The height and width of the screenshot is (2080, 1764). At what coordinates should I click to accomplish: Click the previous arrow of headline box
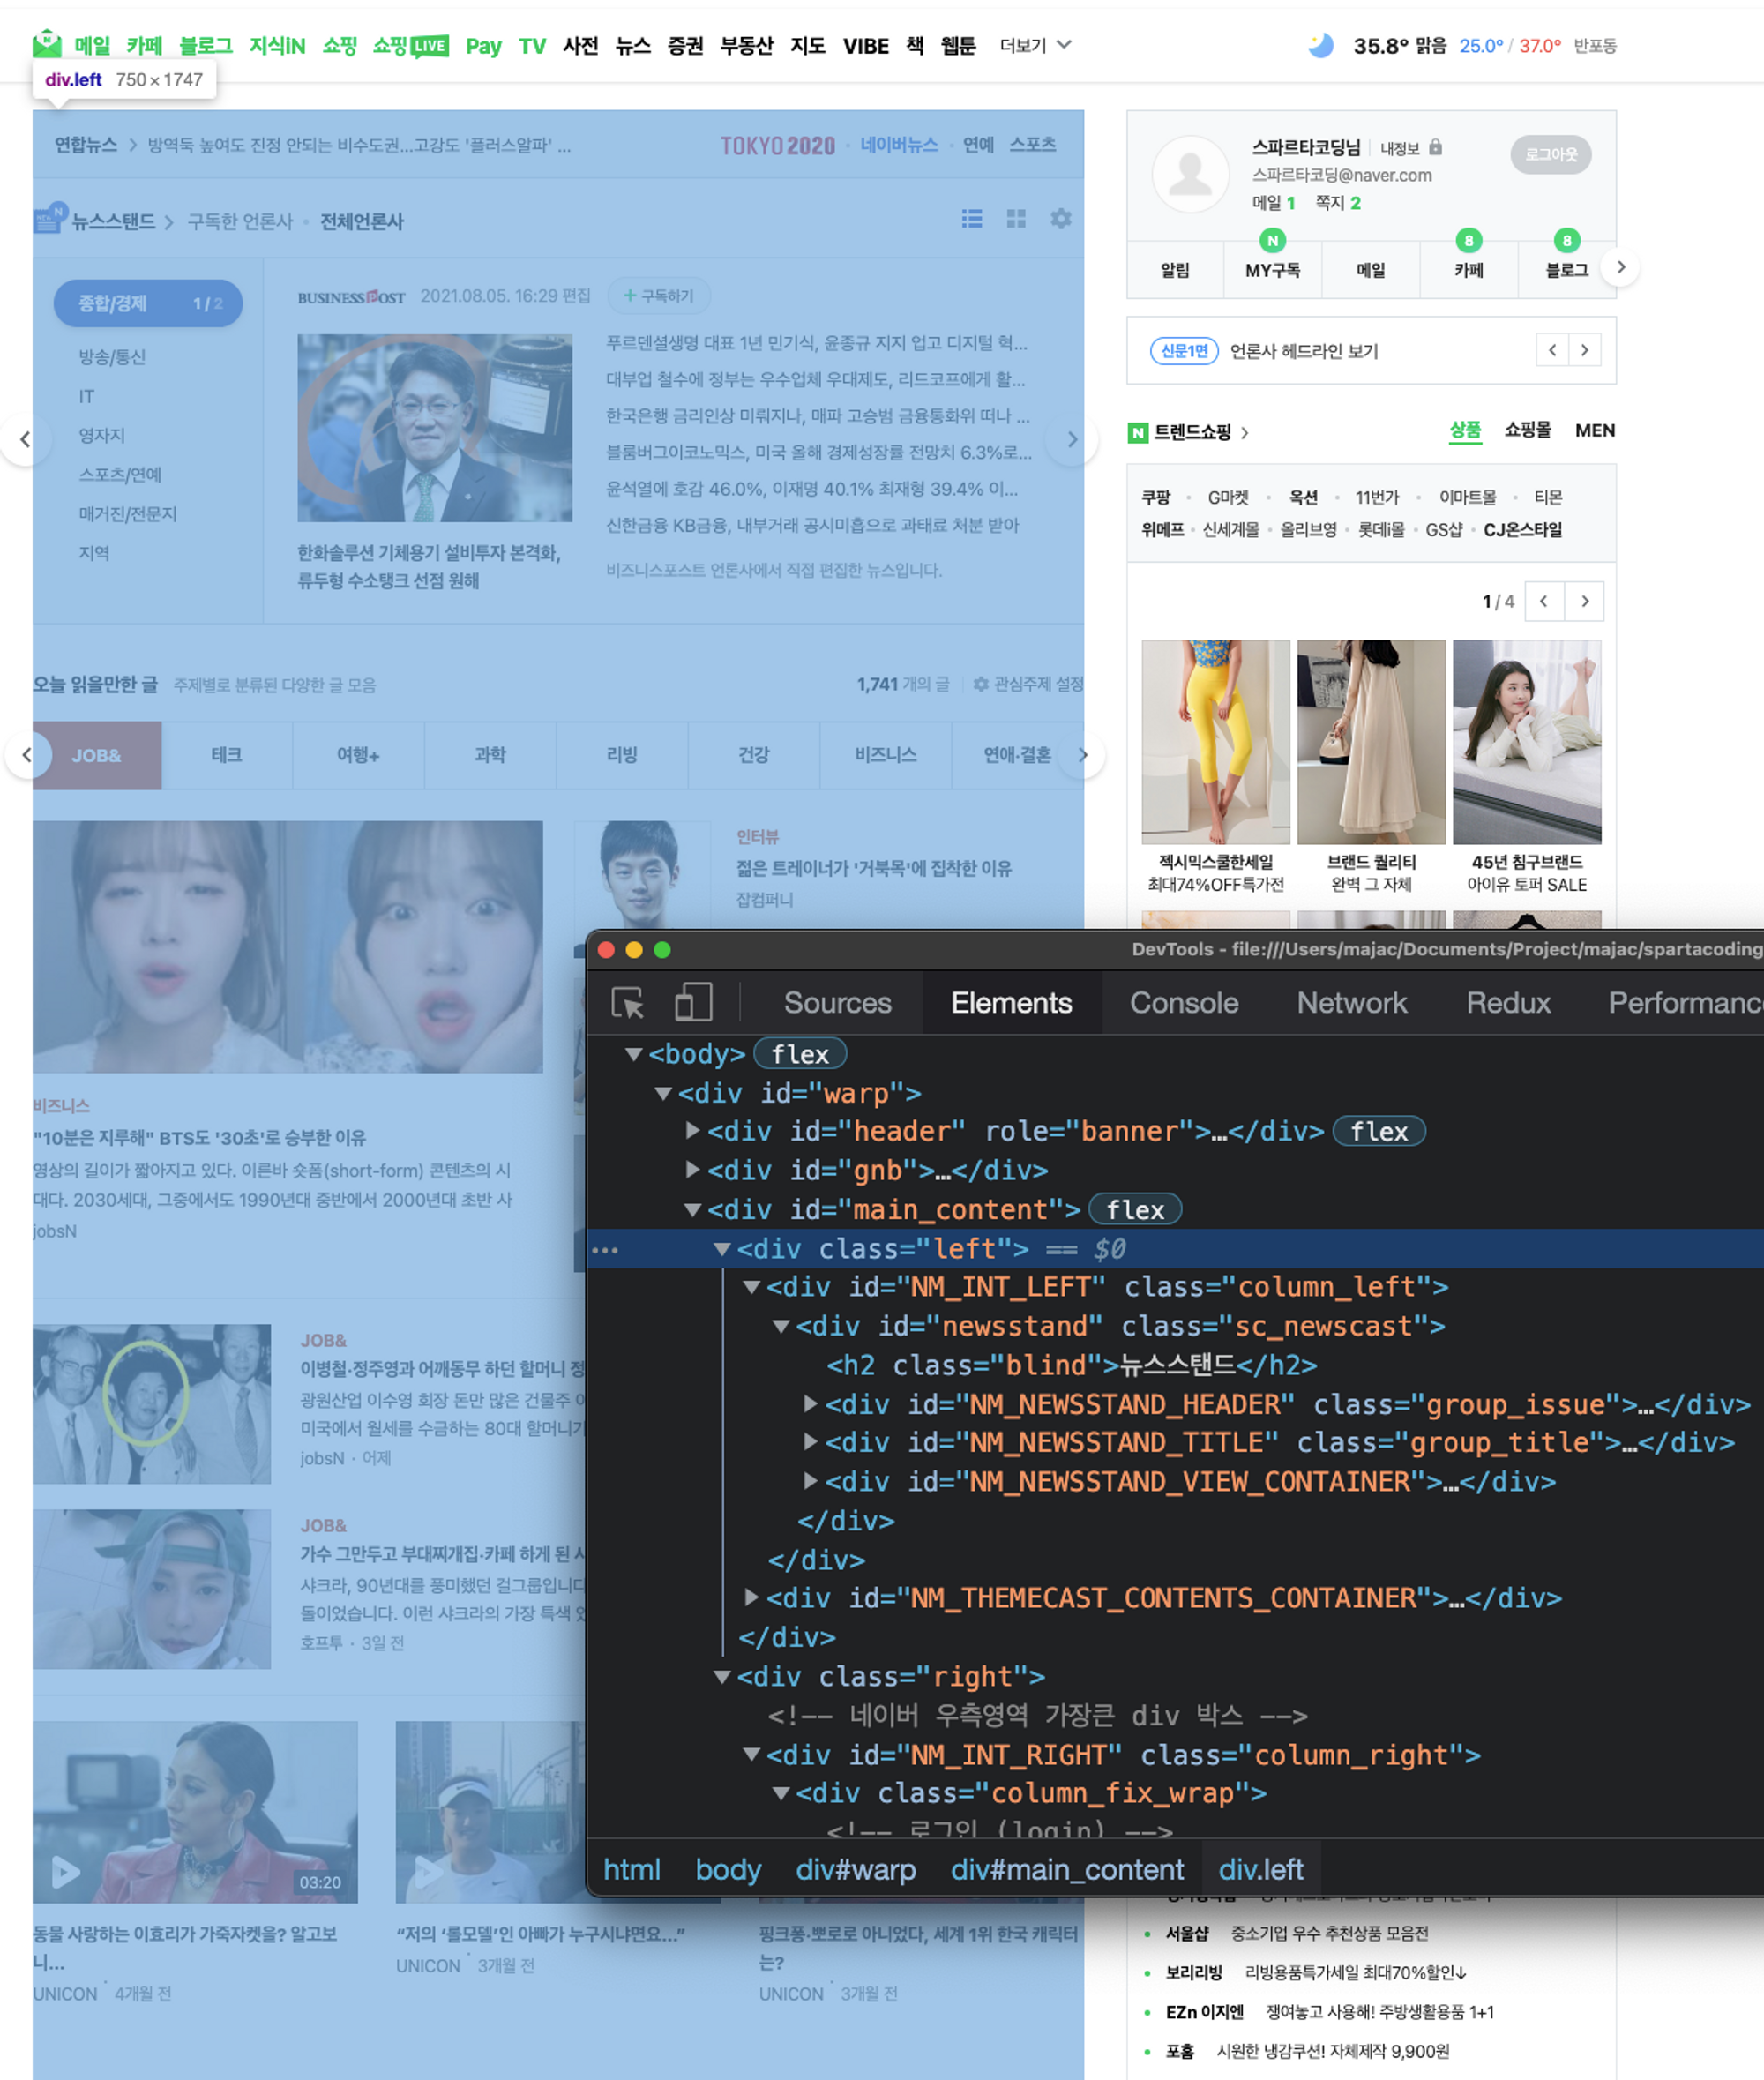click(x=1552, y=350)
